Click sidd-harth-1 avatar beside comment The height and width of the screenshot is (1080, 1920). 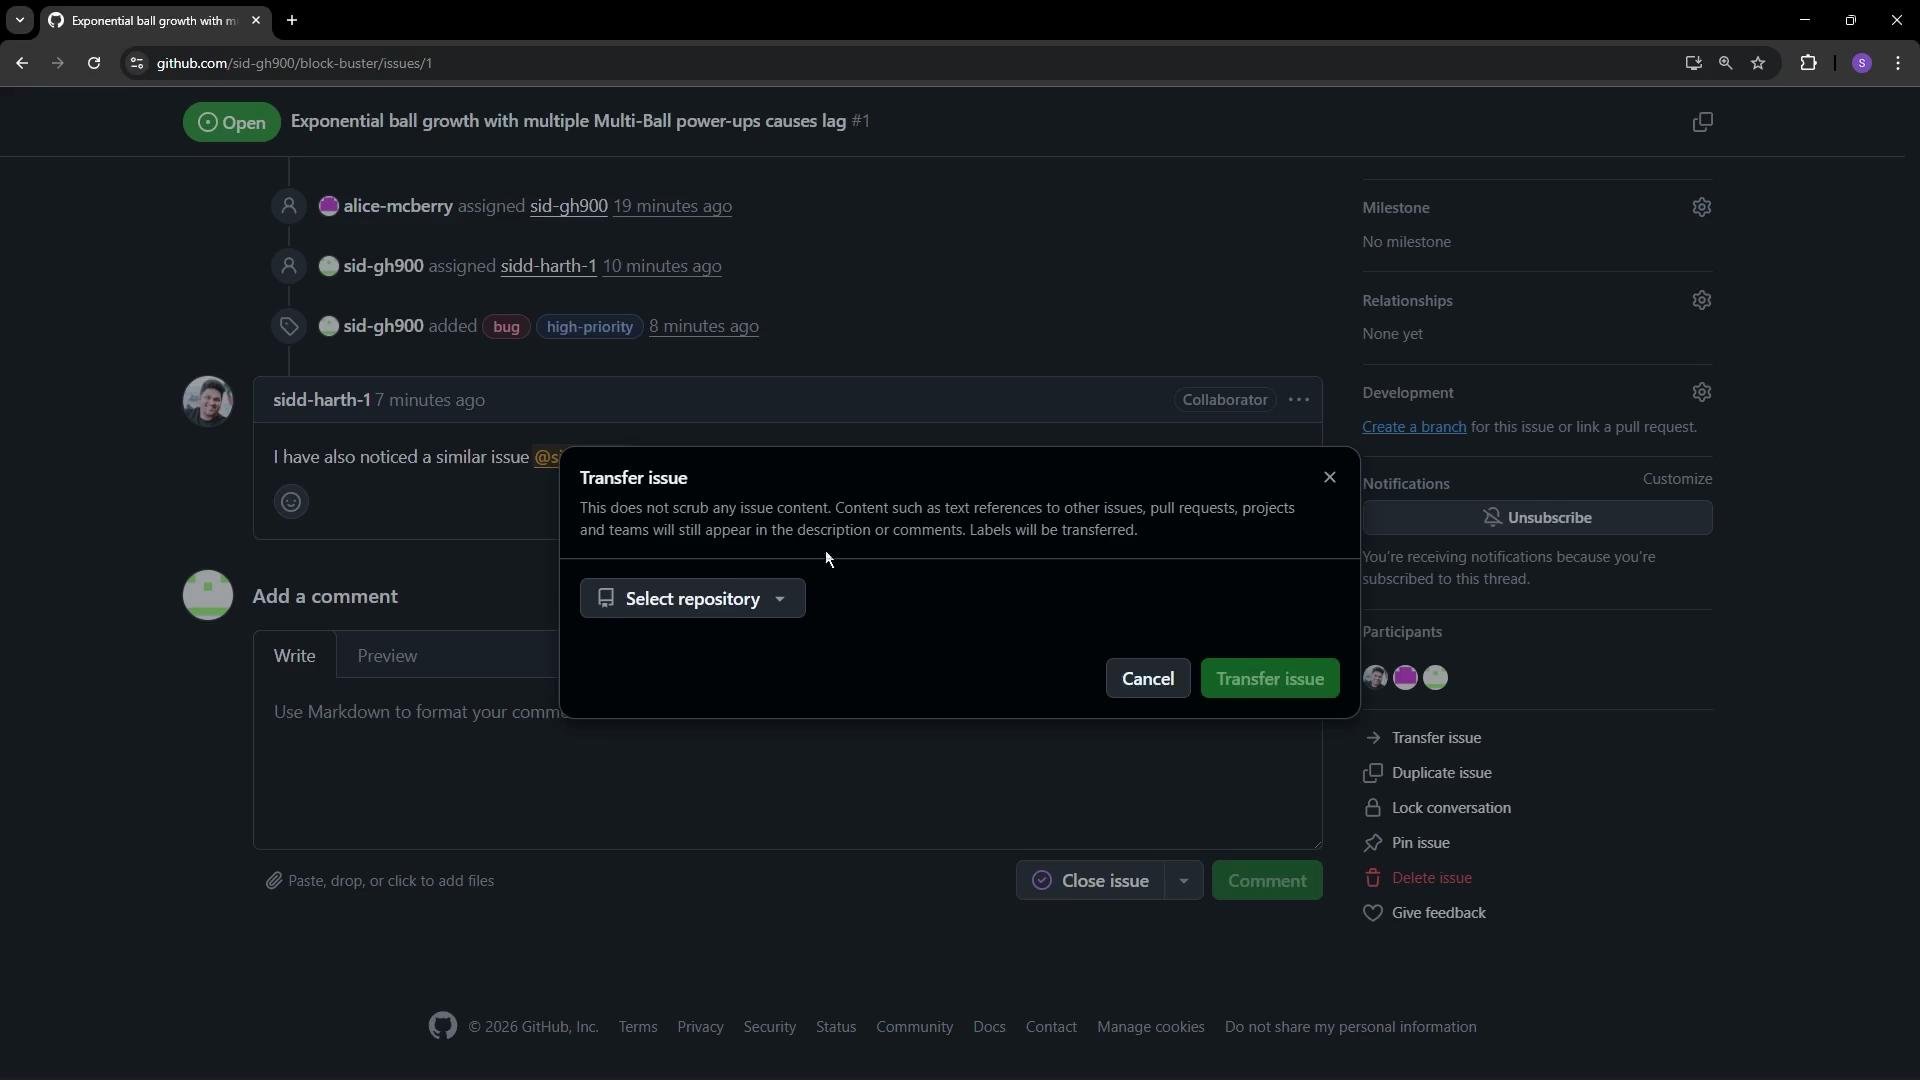click(208, 401)
